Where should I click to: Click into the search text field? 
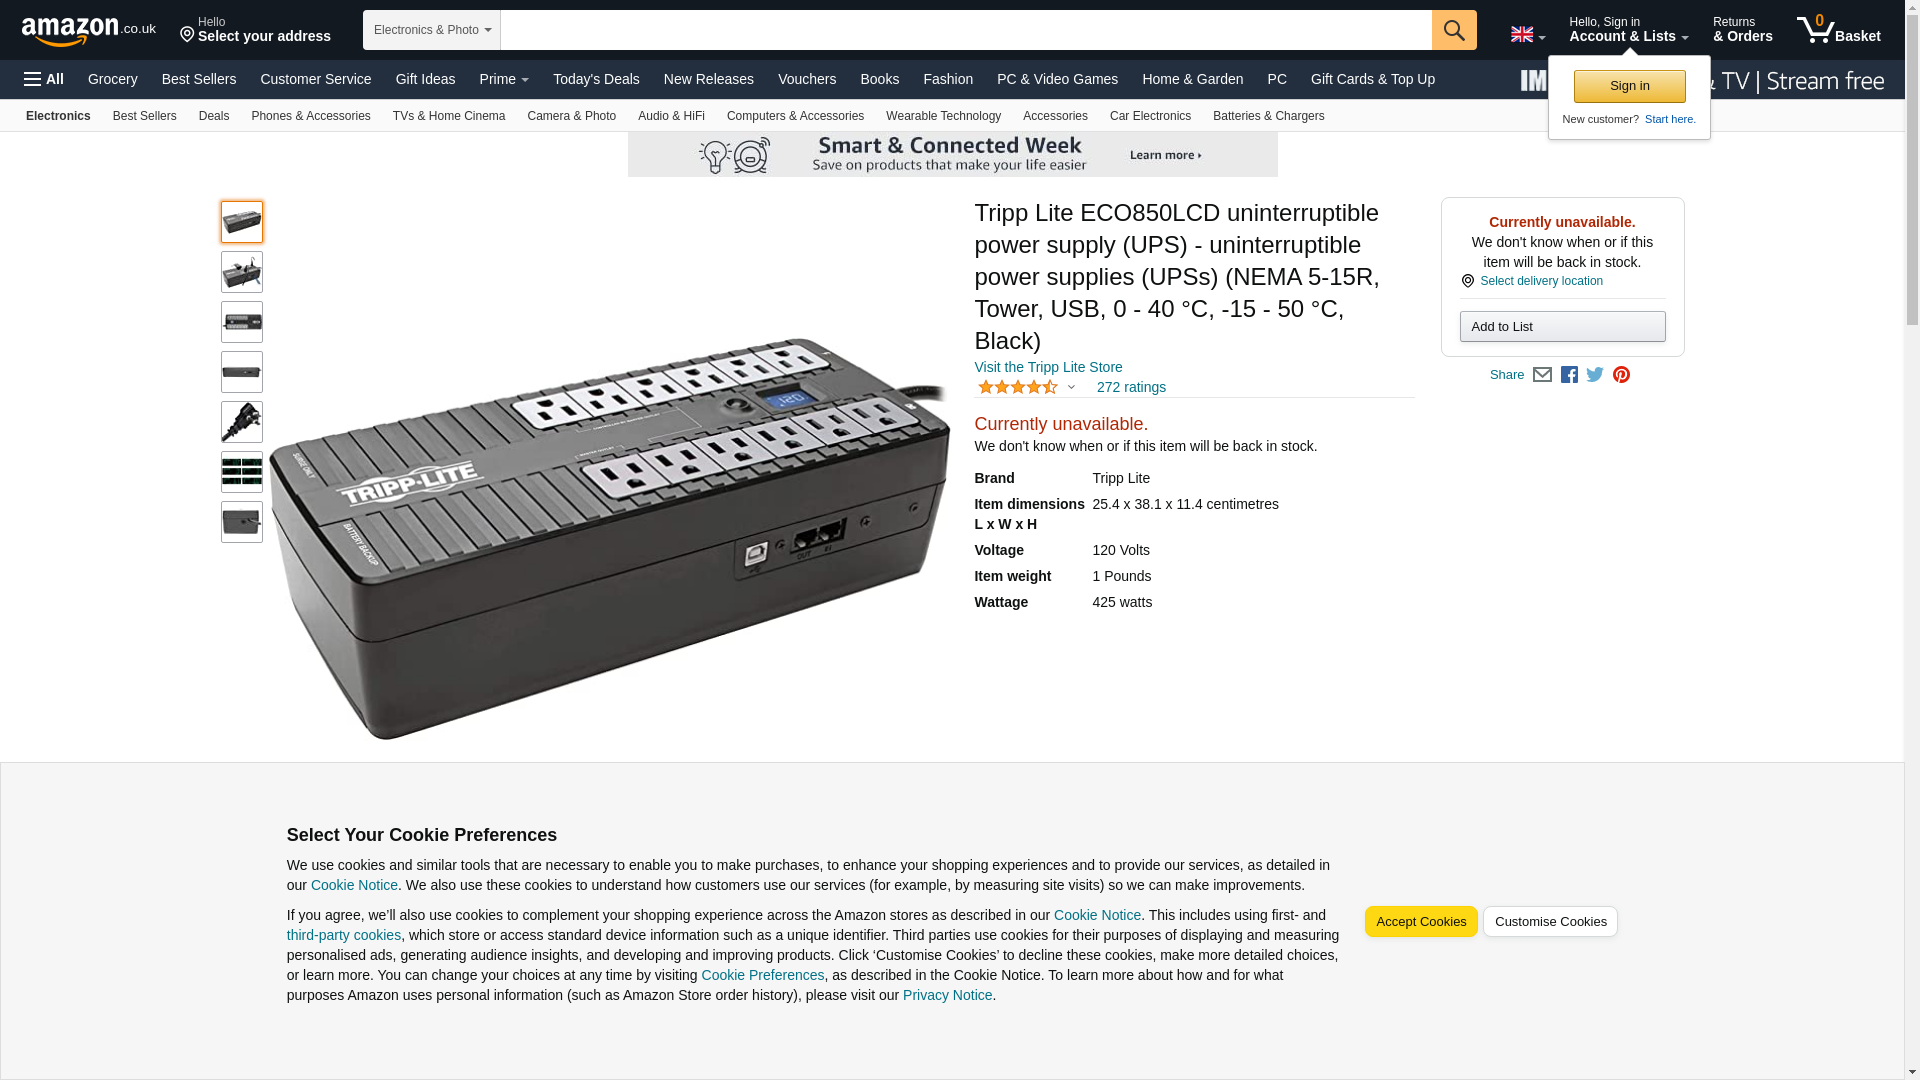(966, 30)
